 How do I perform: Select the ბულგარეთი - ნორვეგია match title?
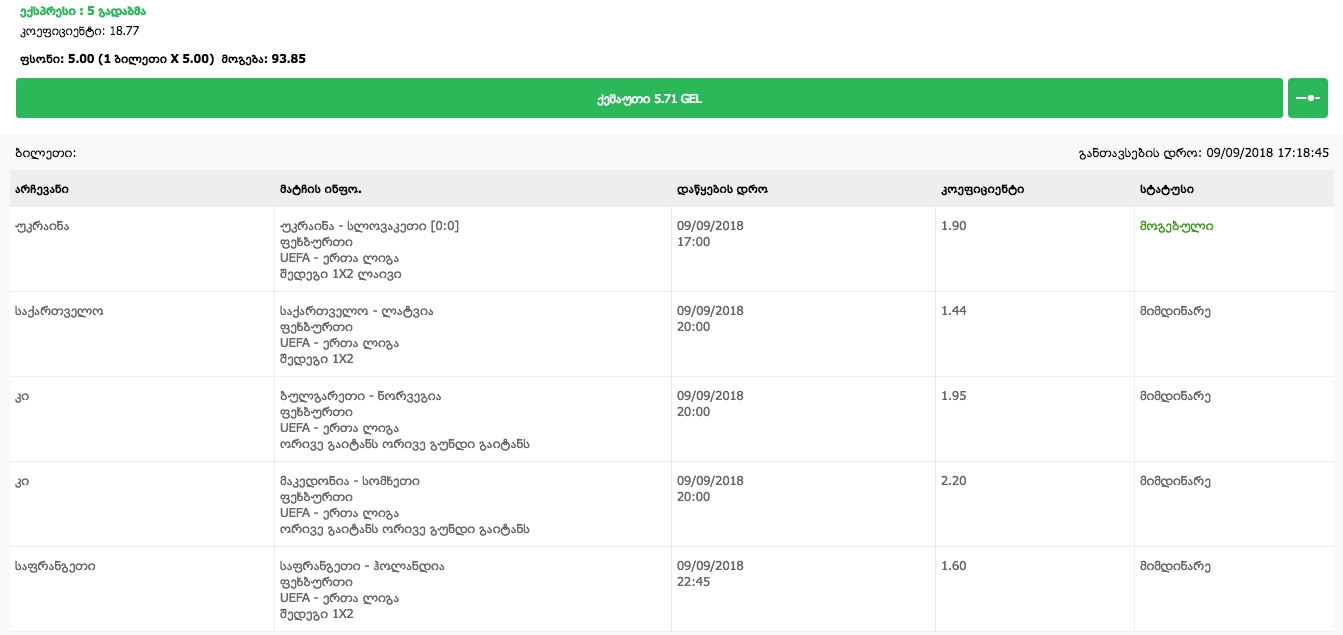click(360, 396)
